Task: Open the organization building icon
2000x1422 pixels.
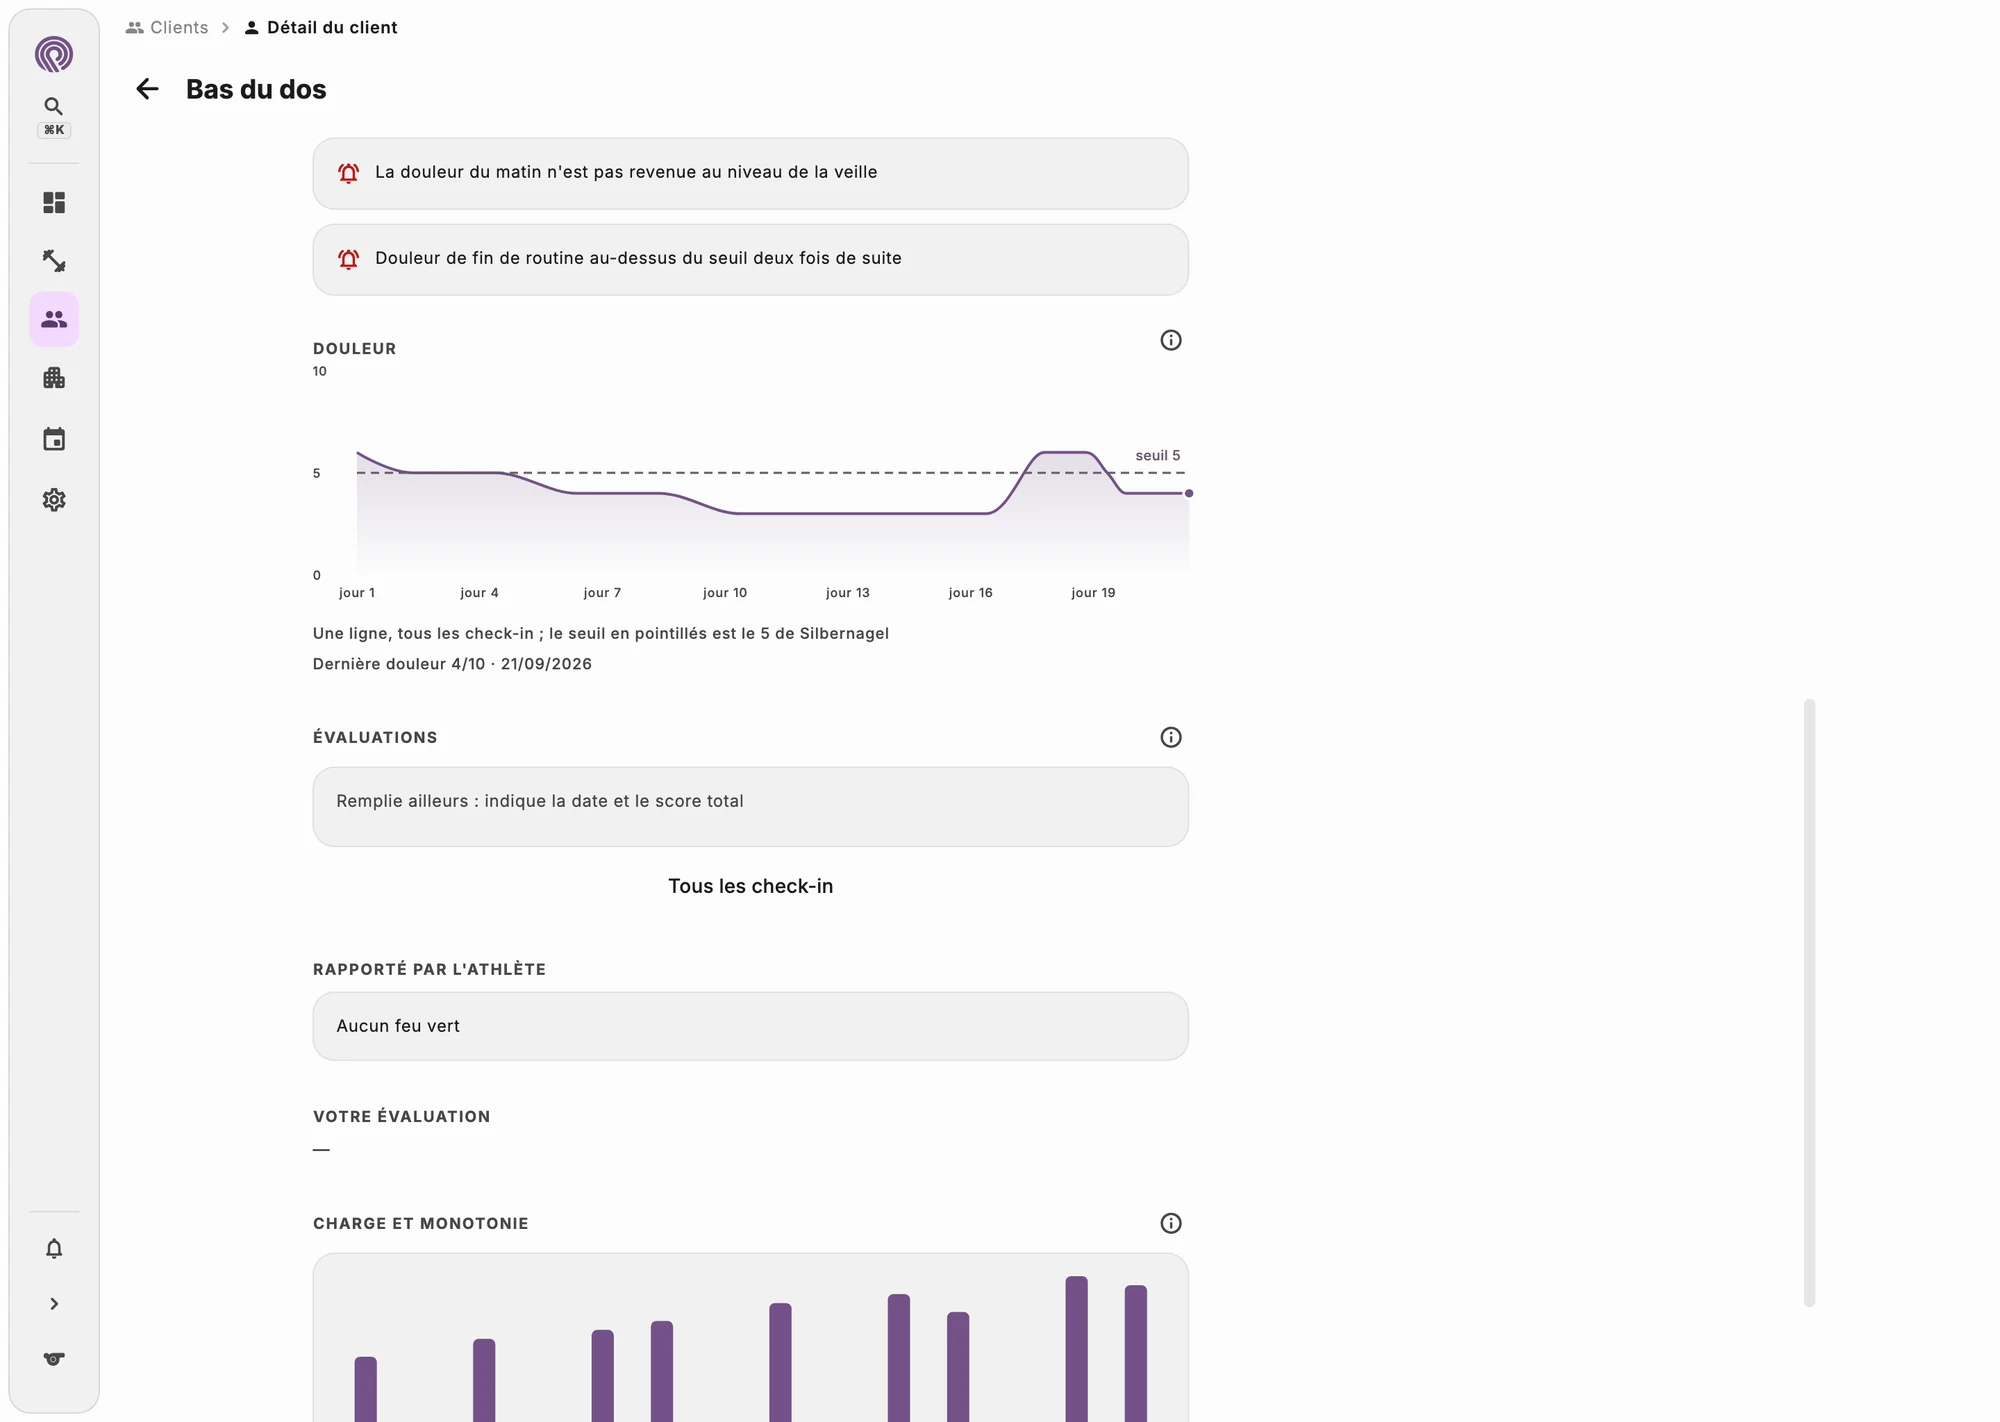Action: click(x=54, y=378)
